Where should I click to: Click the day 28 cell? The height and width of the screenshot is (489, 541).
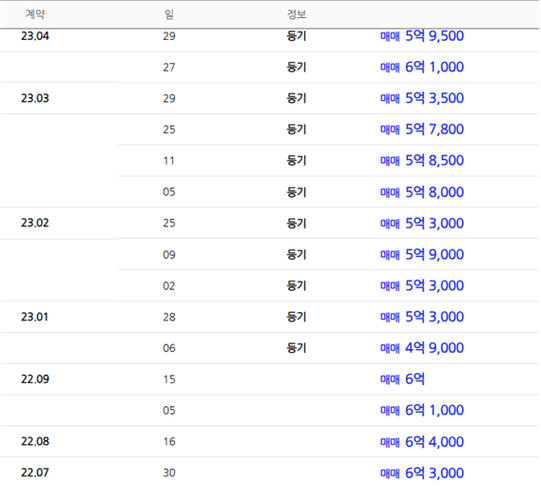pyautogui.click(x=169, y=317)
